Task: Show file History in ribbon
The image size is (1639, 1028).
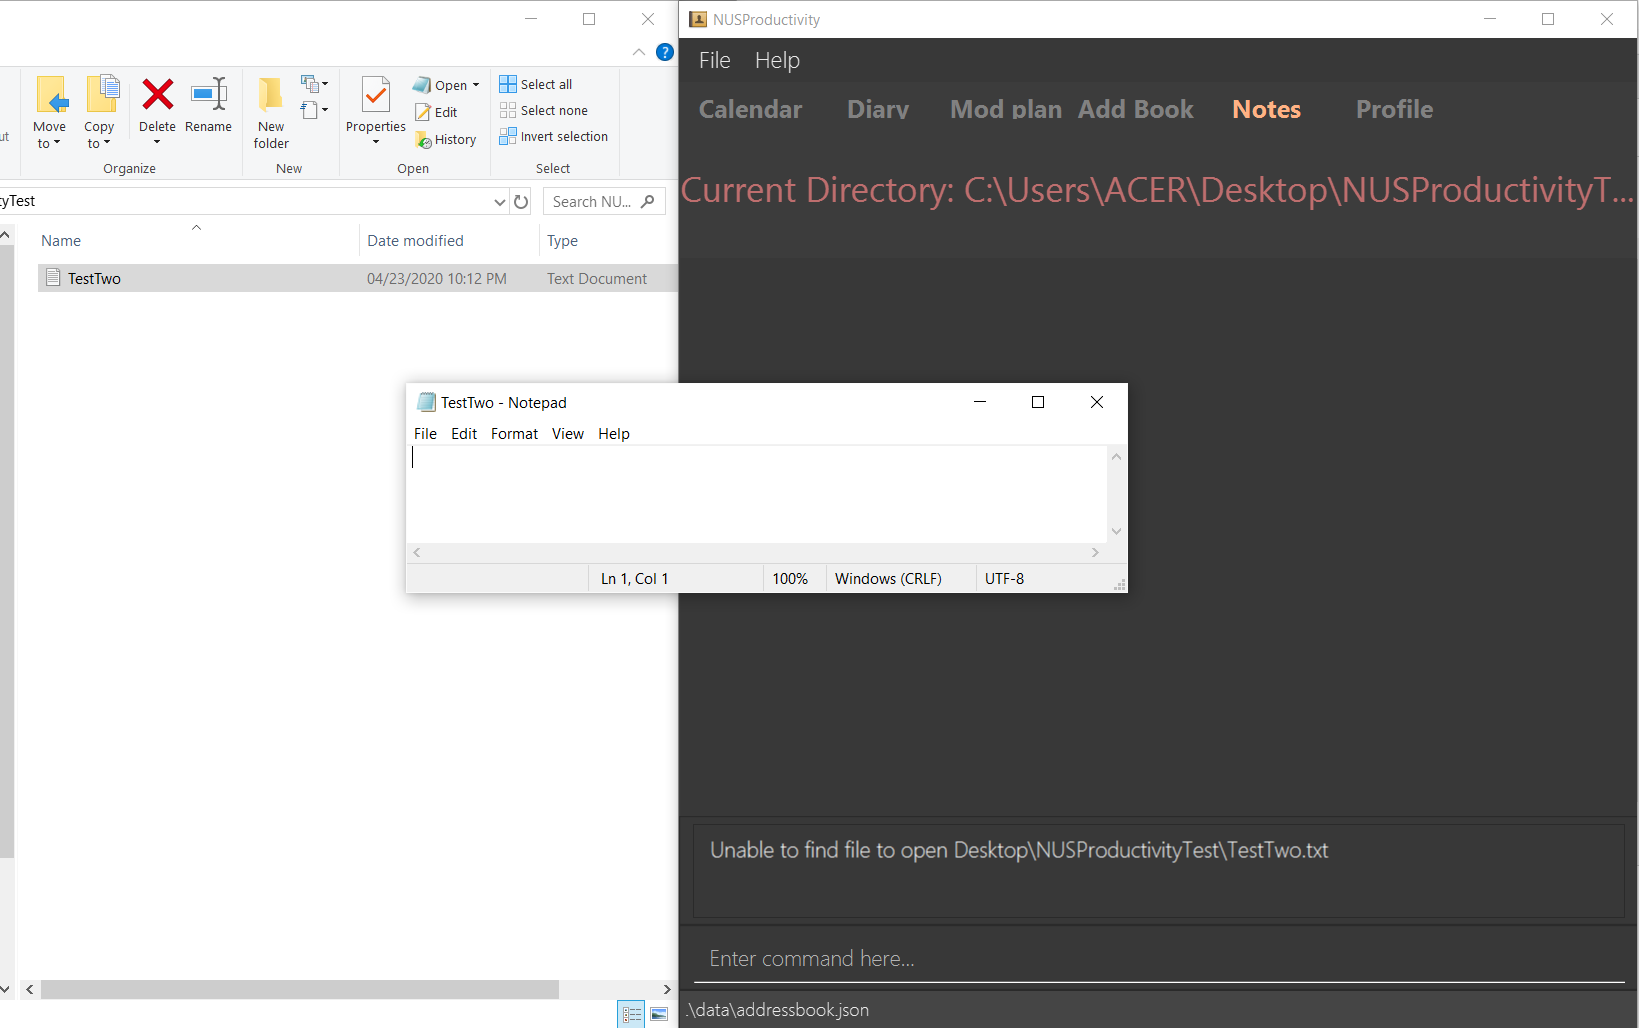Action: 446,140
